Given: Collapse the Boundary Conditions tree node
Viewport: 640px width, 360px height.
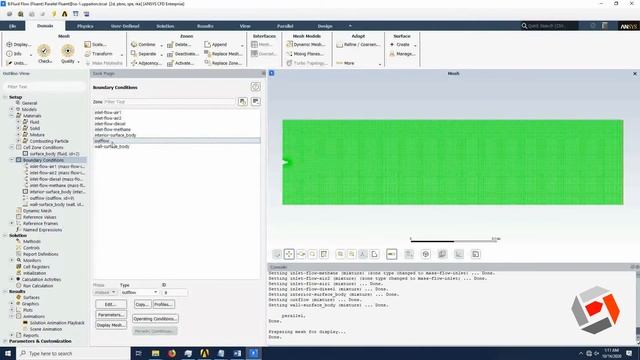Looking at the screenshot, I should pos(12,160).
